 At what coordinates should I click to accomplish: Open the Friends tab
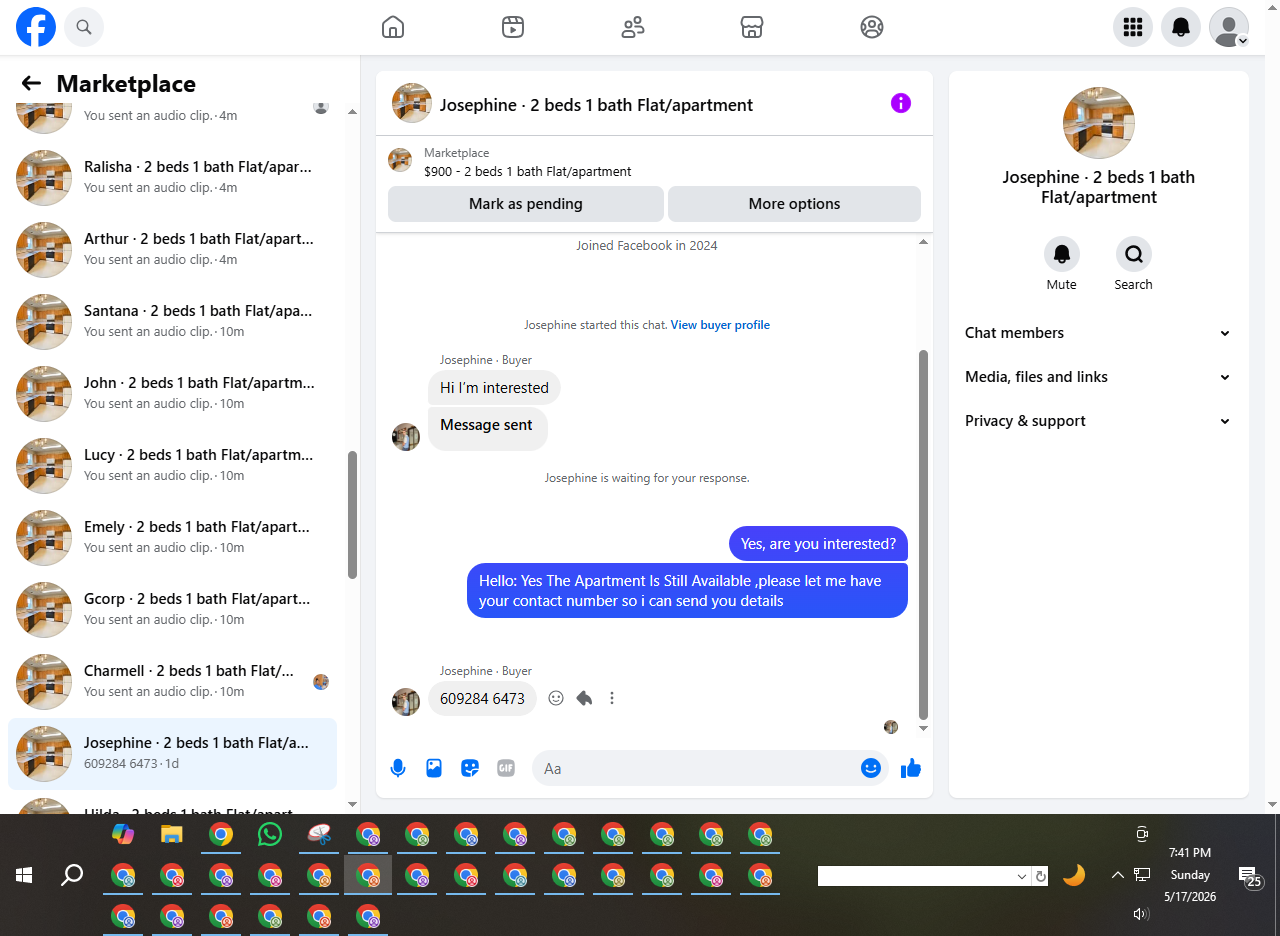point(633,27)
